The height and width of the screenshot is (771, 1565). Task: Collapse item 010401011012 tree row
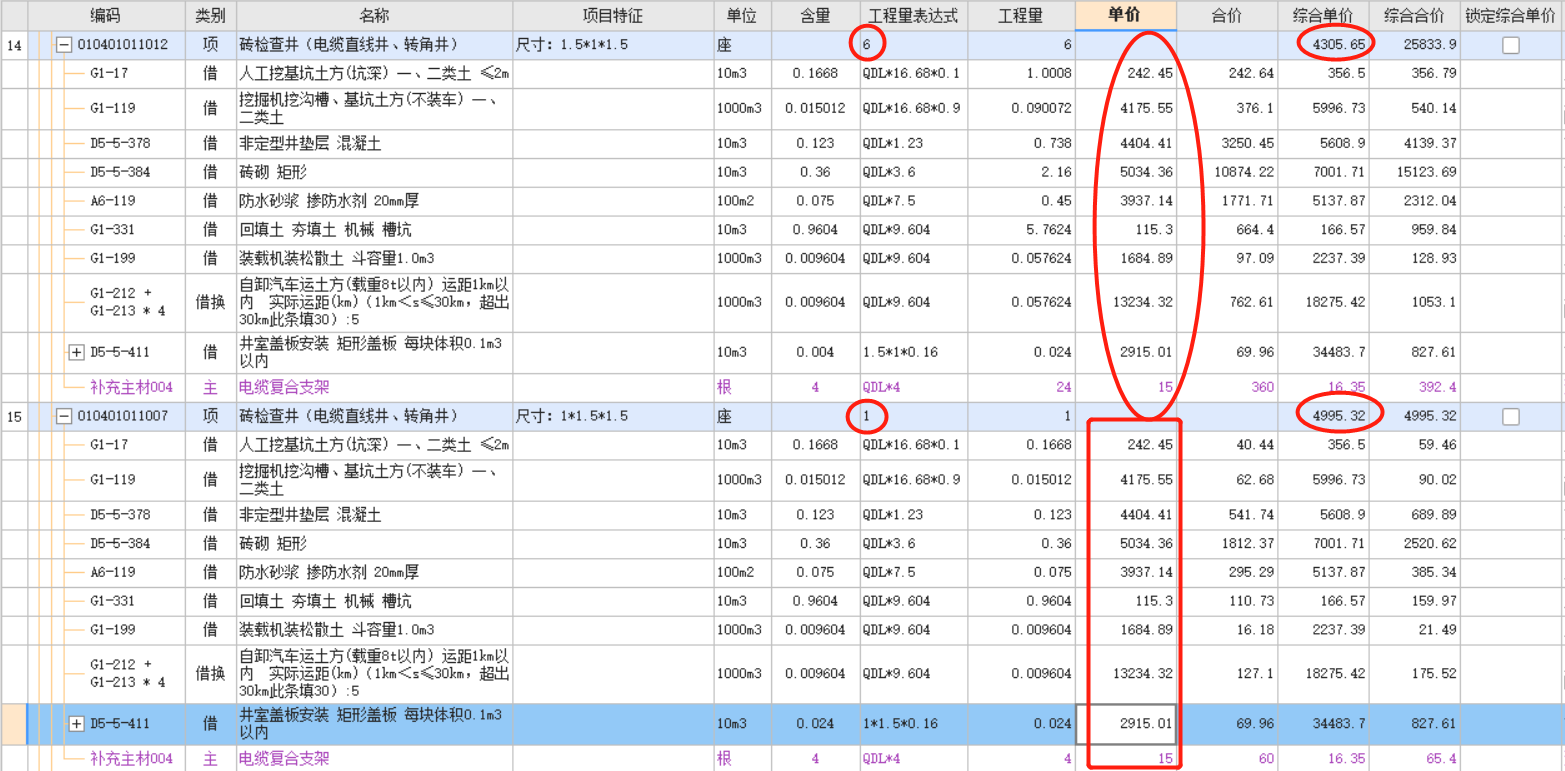pos(65,45)
